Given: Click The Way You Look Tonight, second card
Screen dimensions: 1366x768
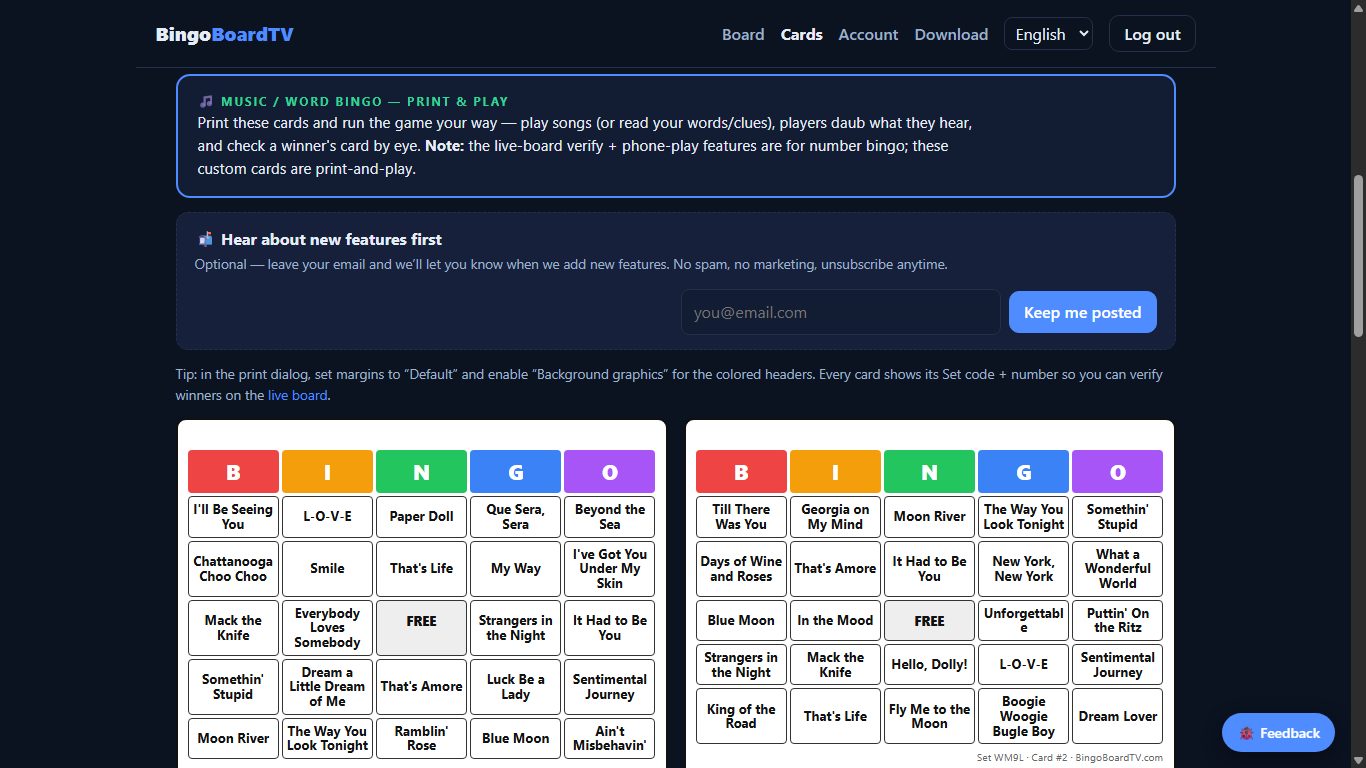Looking at the screenshot, I should point(1023,517).
